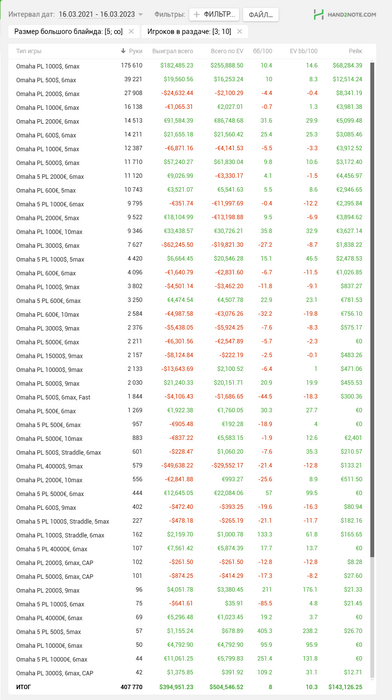Viewport: 392px width, 700px height.
Task: Sort by the бб/100 column header
Action: (263, 51)
